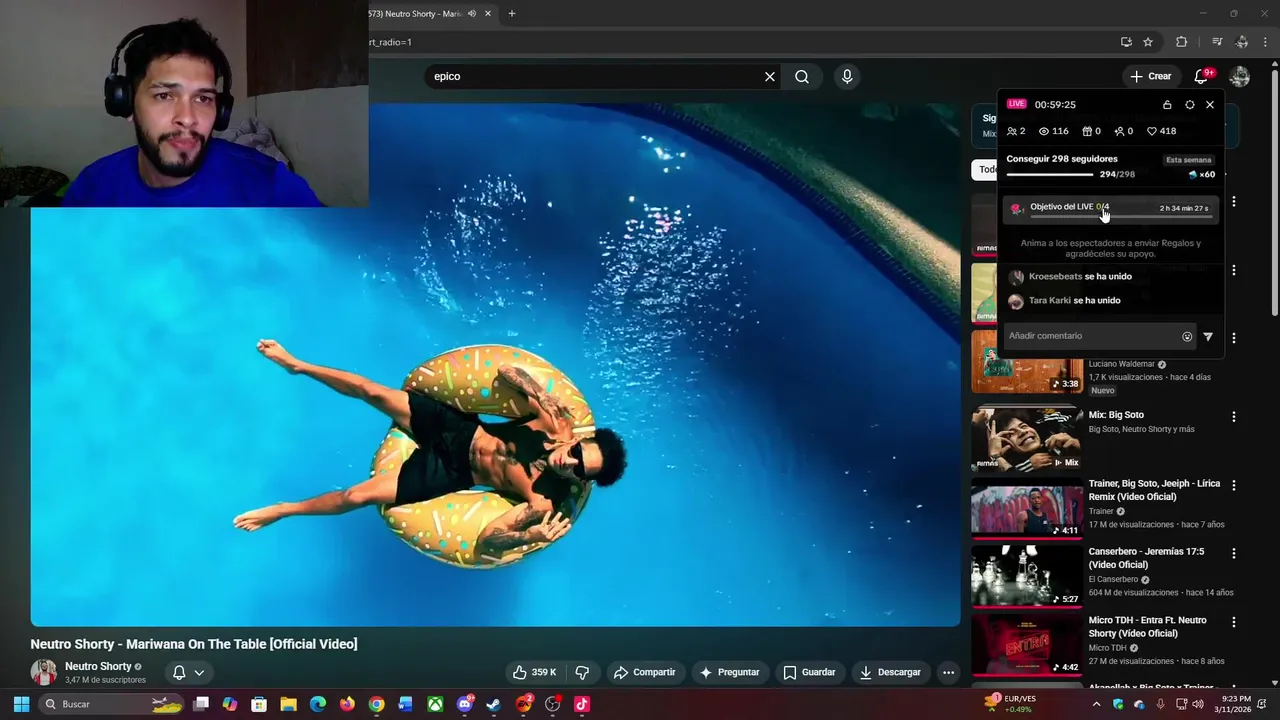Clear the YouTube search text with the X
Image resolution: width=1280 pixels, height=720 pixels.
pyautogui.click(x=770, y=77)
